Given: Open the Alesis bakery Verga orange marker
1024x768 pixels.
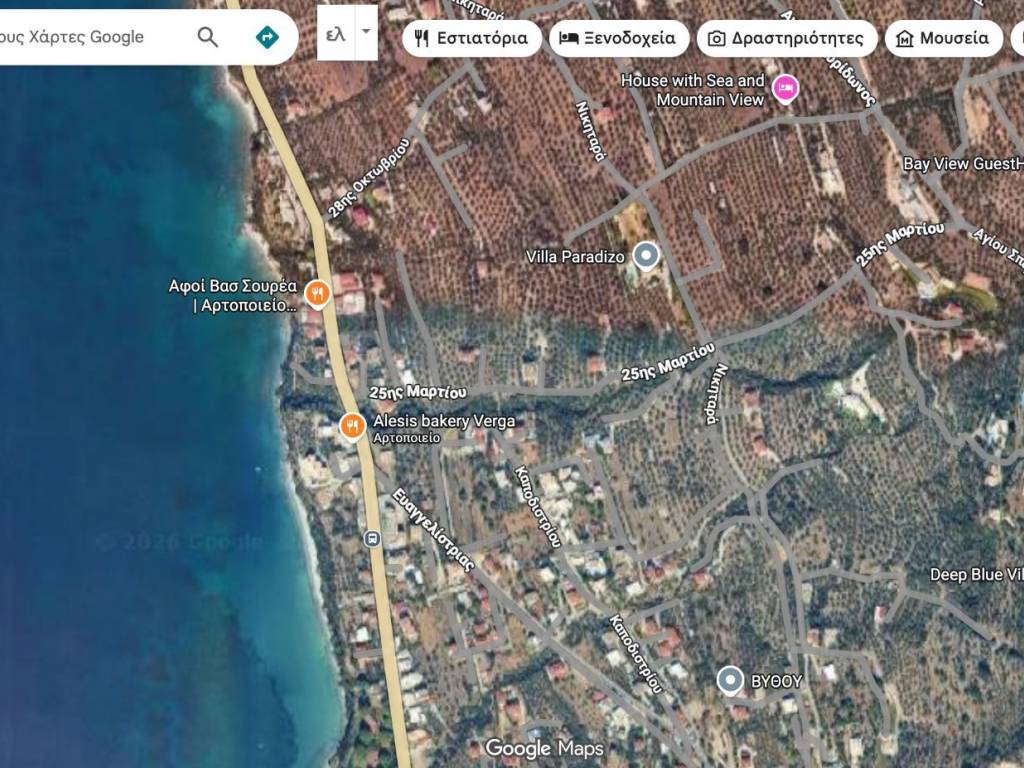Looking at the screenshot, I should click(x=351, y=426).
